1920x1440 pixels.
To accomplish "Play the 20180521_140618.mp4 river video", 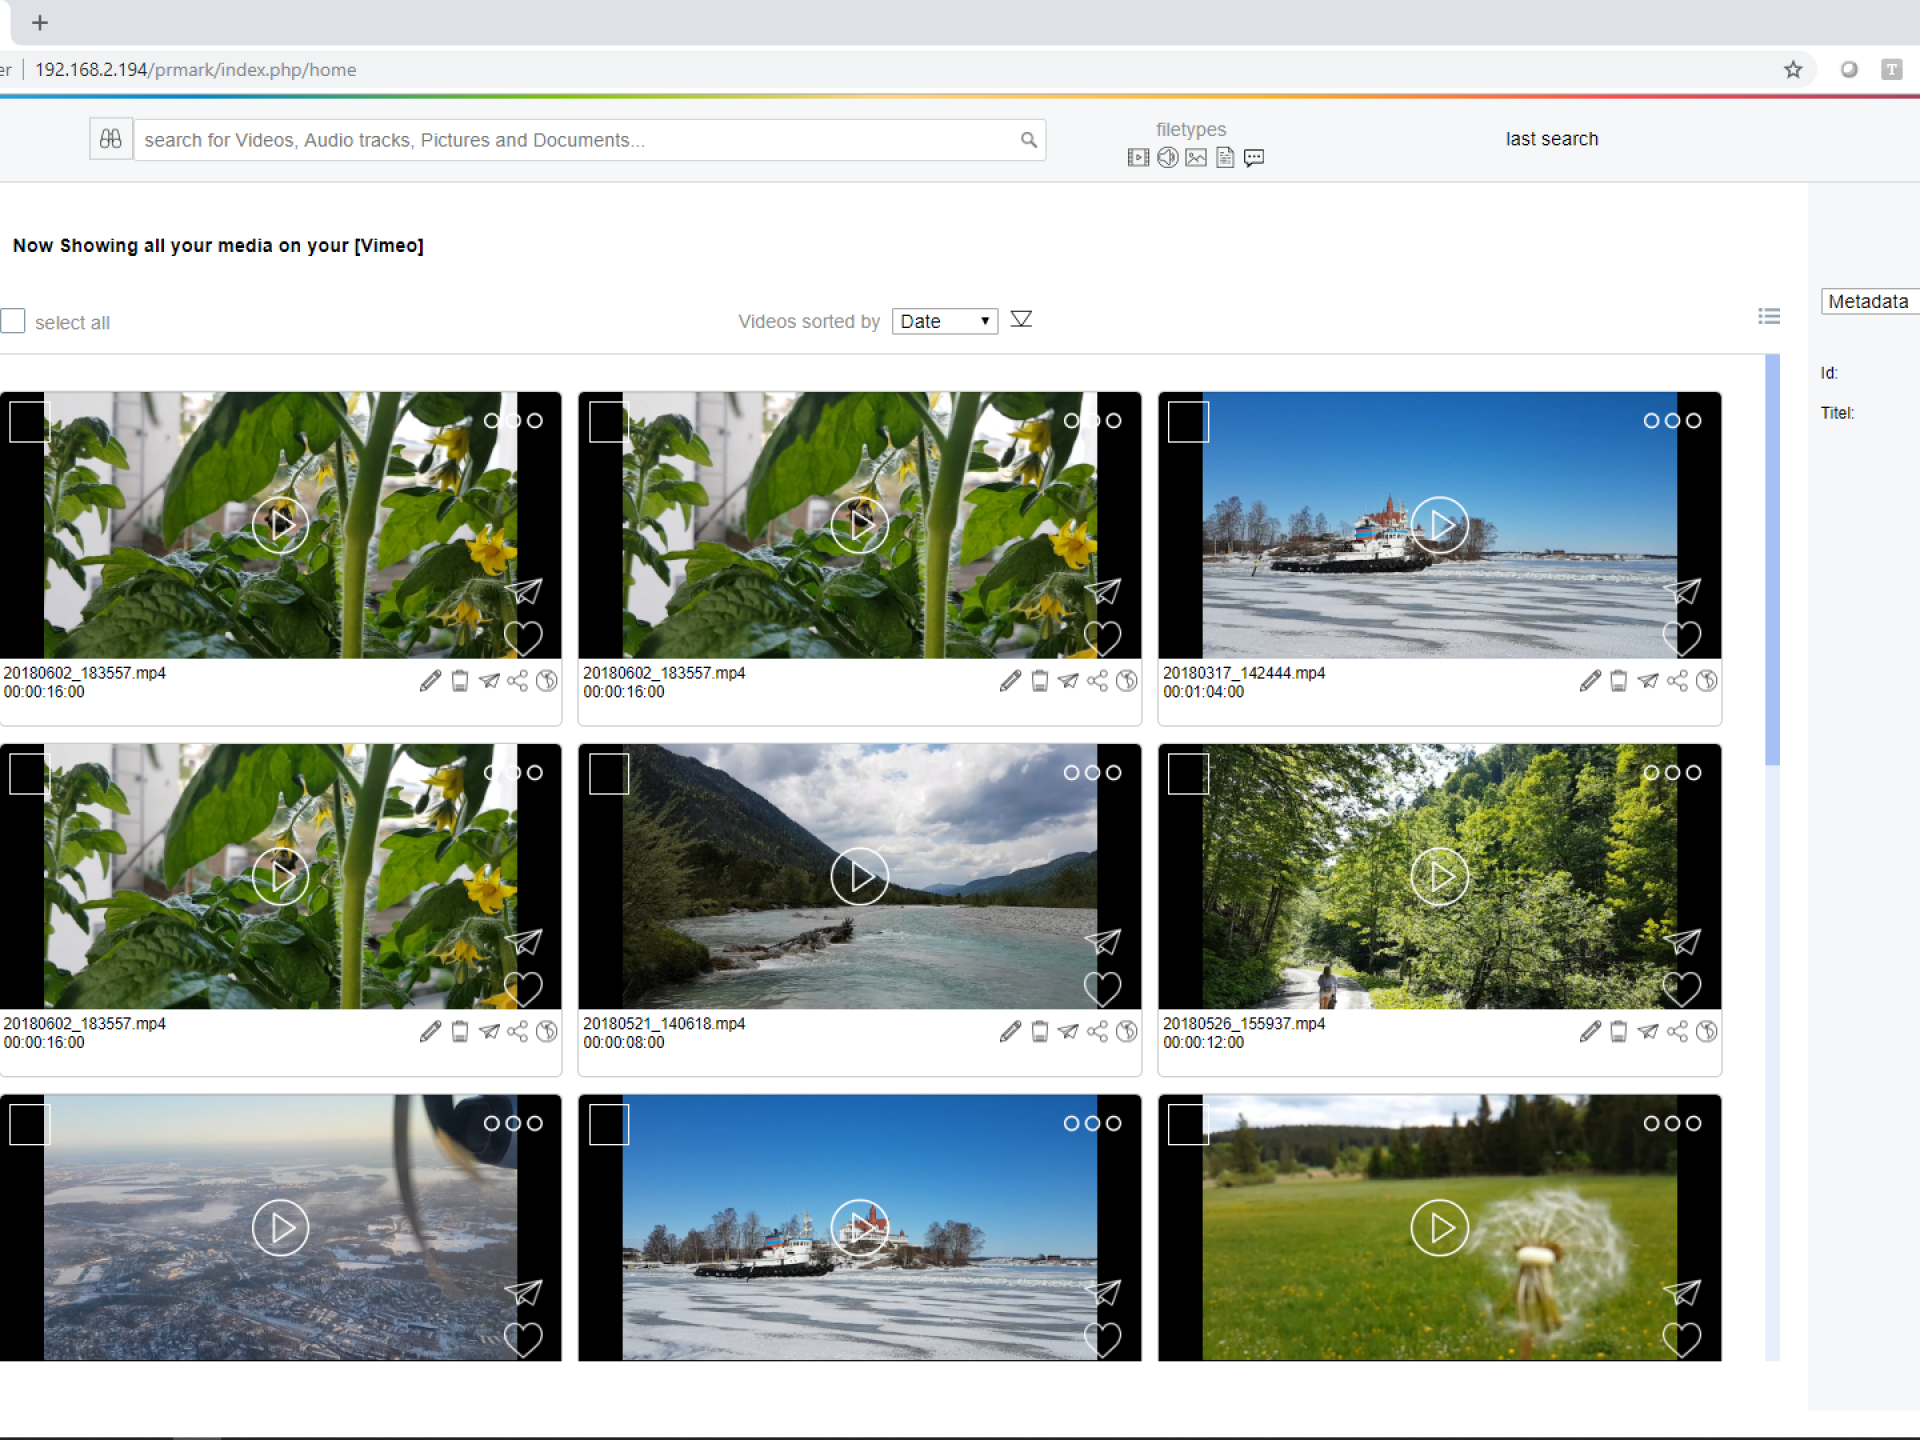I will [859, 877].
